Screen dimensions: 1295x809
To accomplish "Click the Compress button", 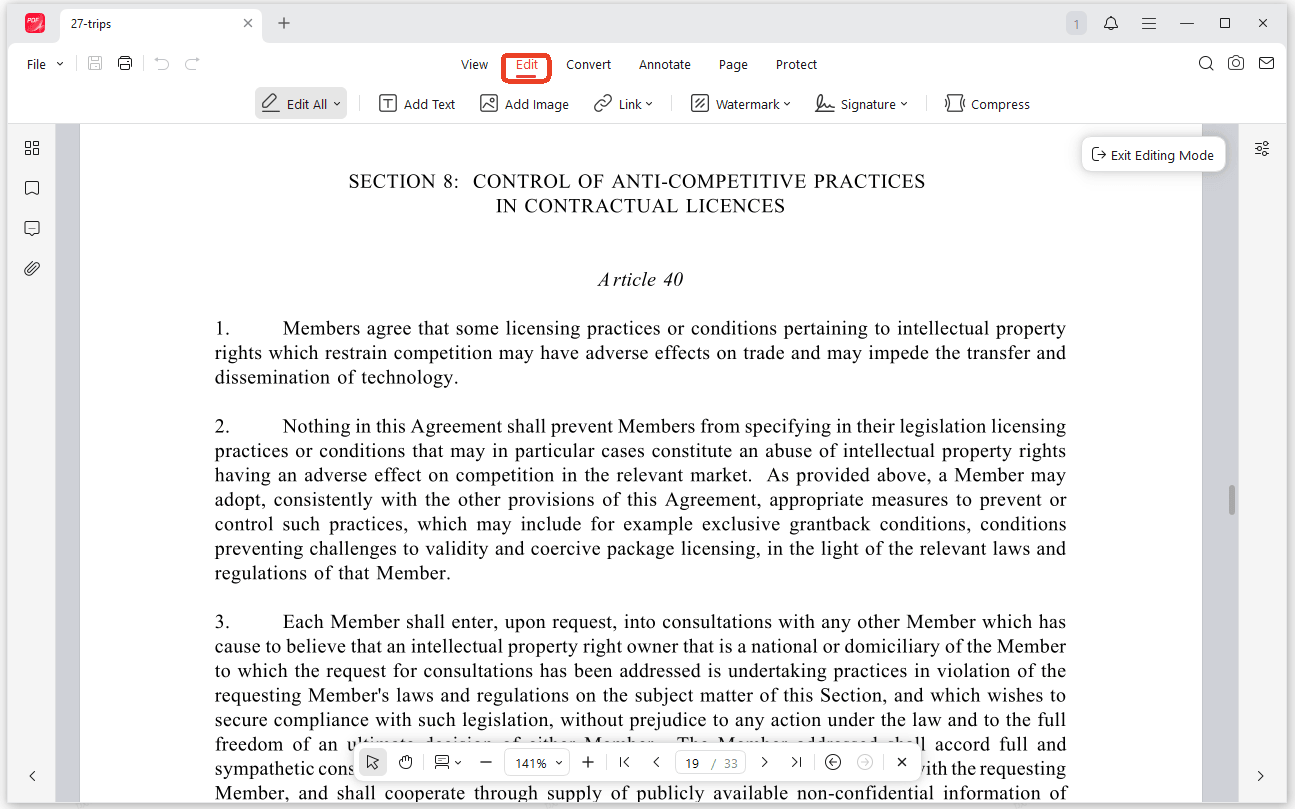I will 987,104.
